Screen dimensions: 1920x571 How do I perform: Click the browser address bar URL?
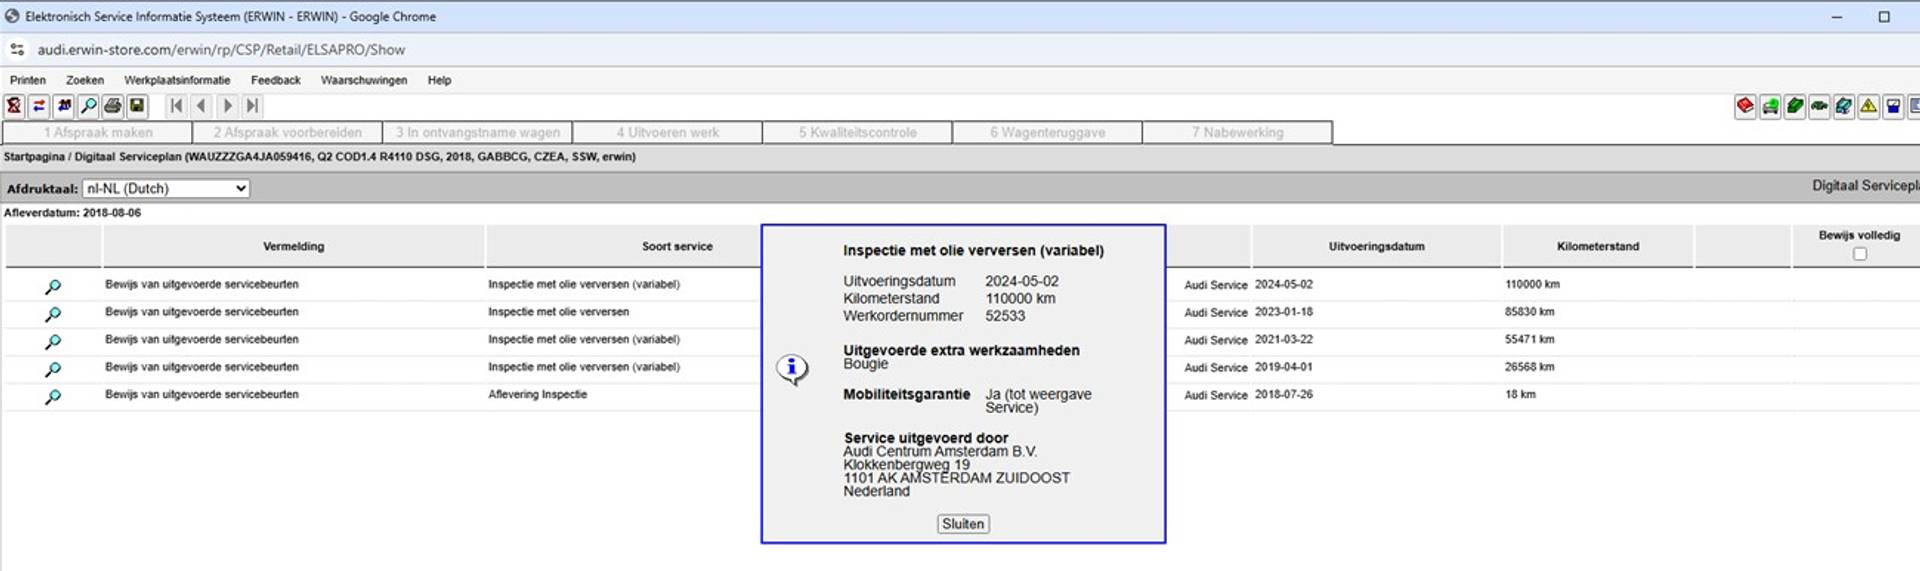coord(221,49)
